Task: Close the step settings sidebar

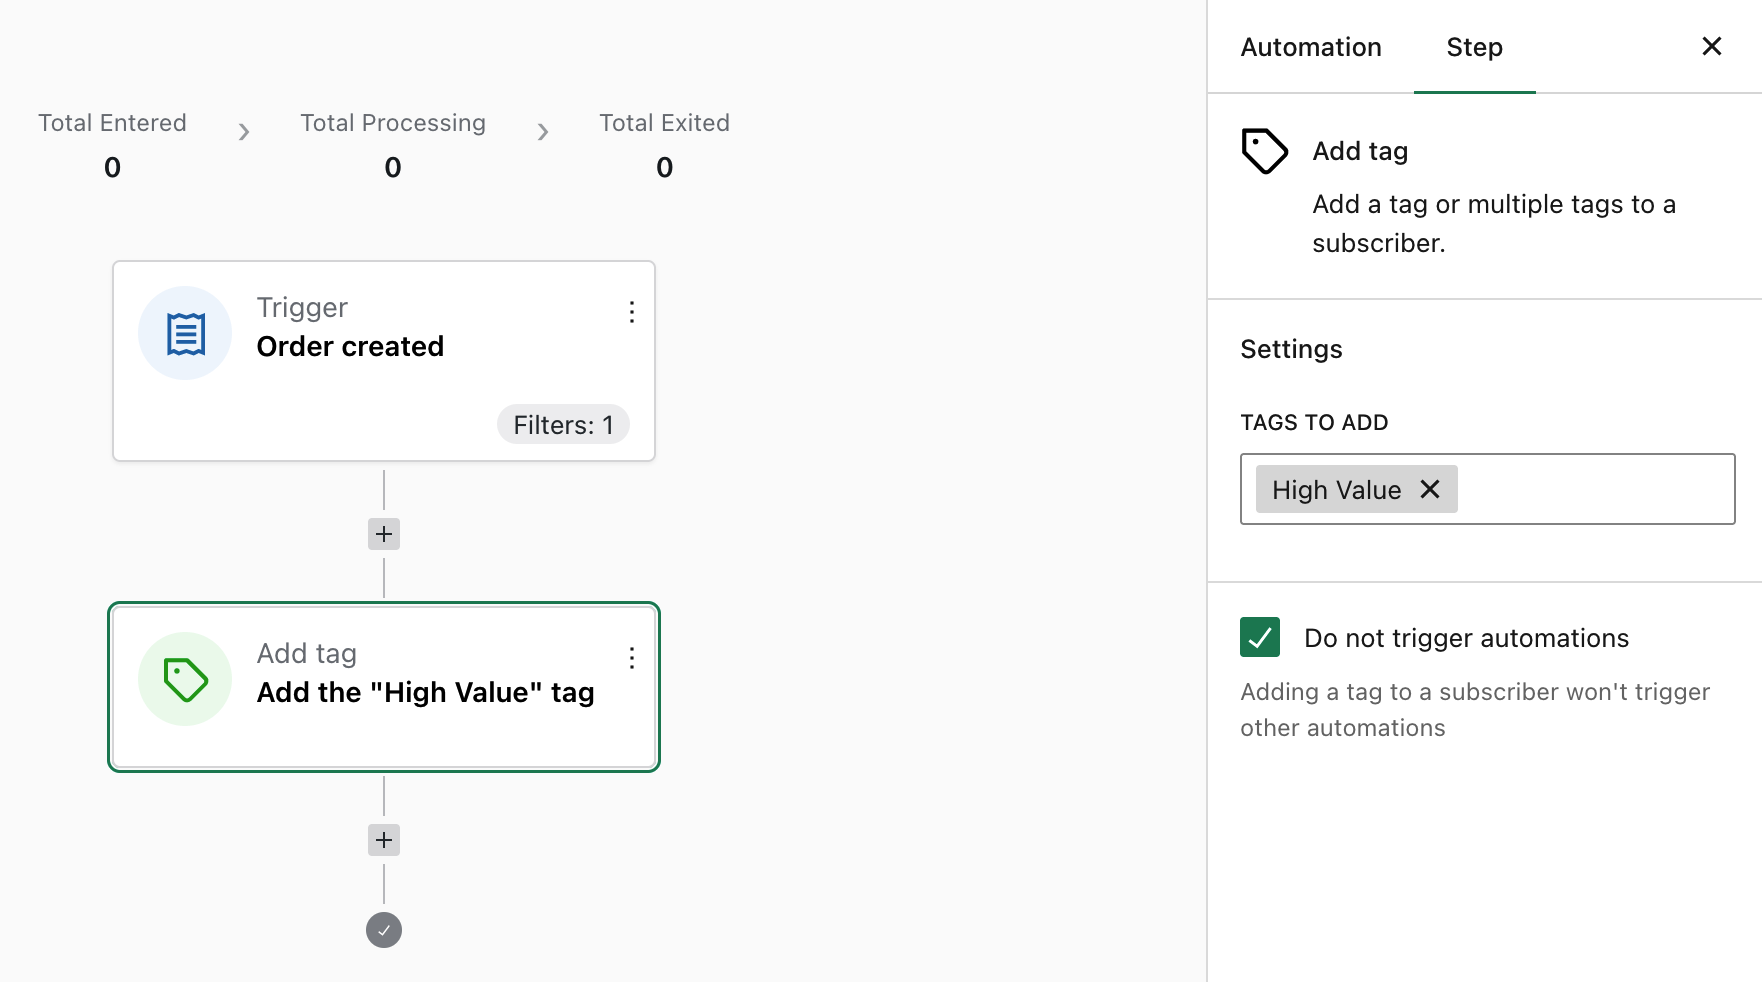Action: pos(1711,47)
